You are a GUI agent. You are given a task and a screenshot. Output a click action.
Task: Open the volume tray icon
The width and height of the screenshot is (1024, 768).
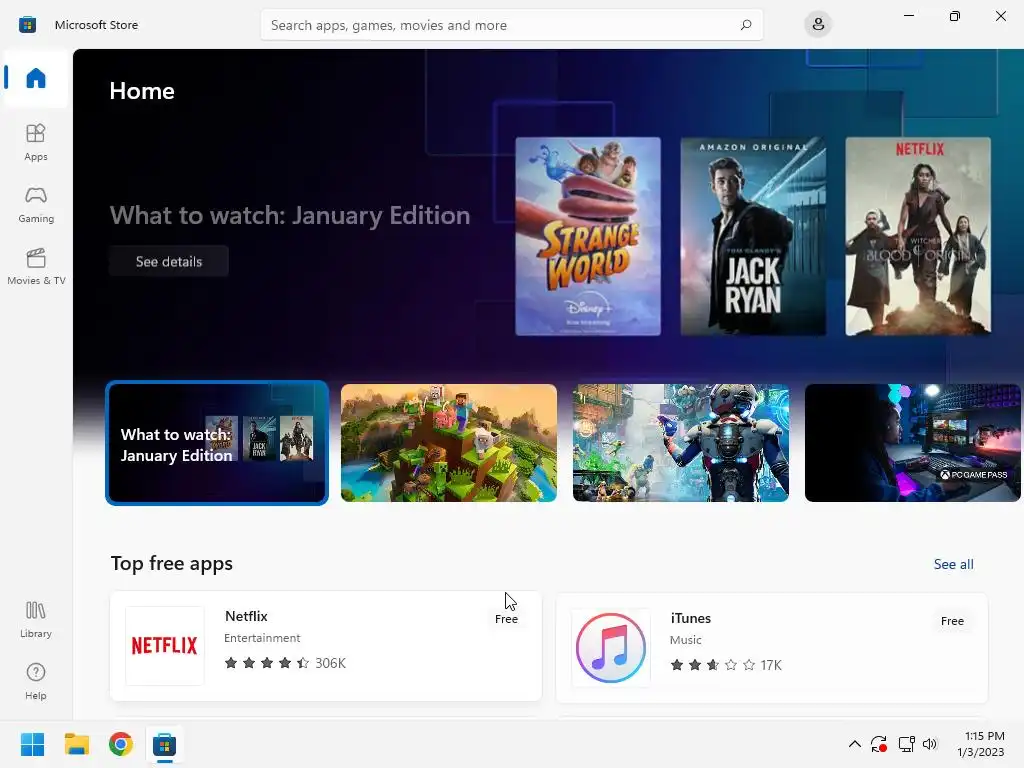click(x=930, y=744)
